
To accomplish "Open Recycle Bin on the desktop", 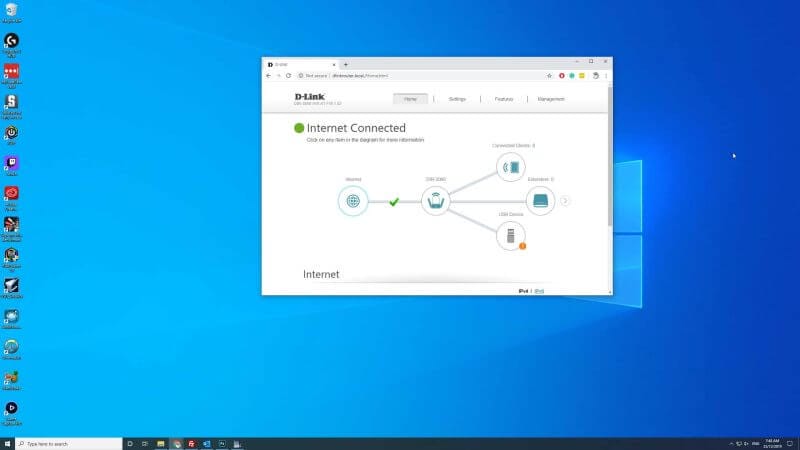I will coord(11,12).
